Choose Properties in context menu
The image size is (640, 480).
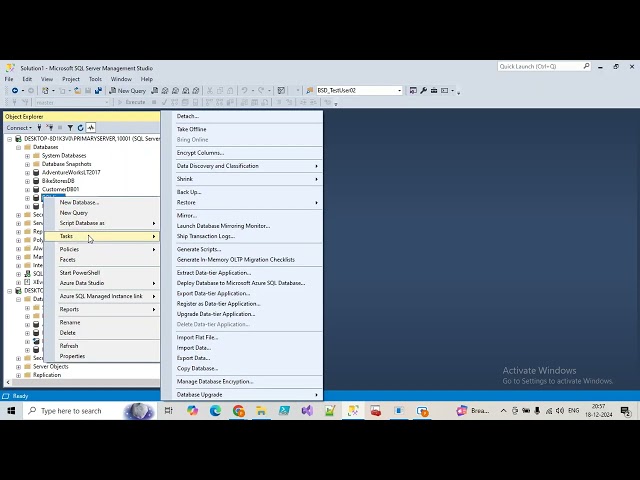pyautogui.click(x=102, y=356)
